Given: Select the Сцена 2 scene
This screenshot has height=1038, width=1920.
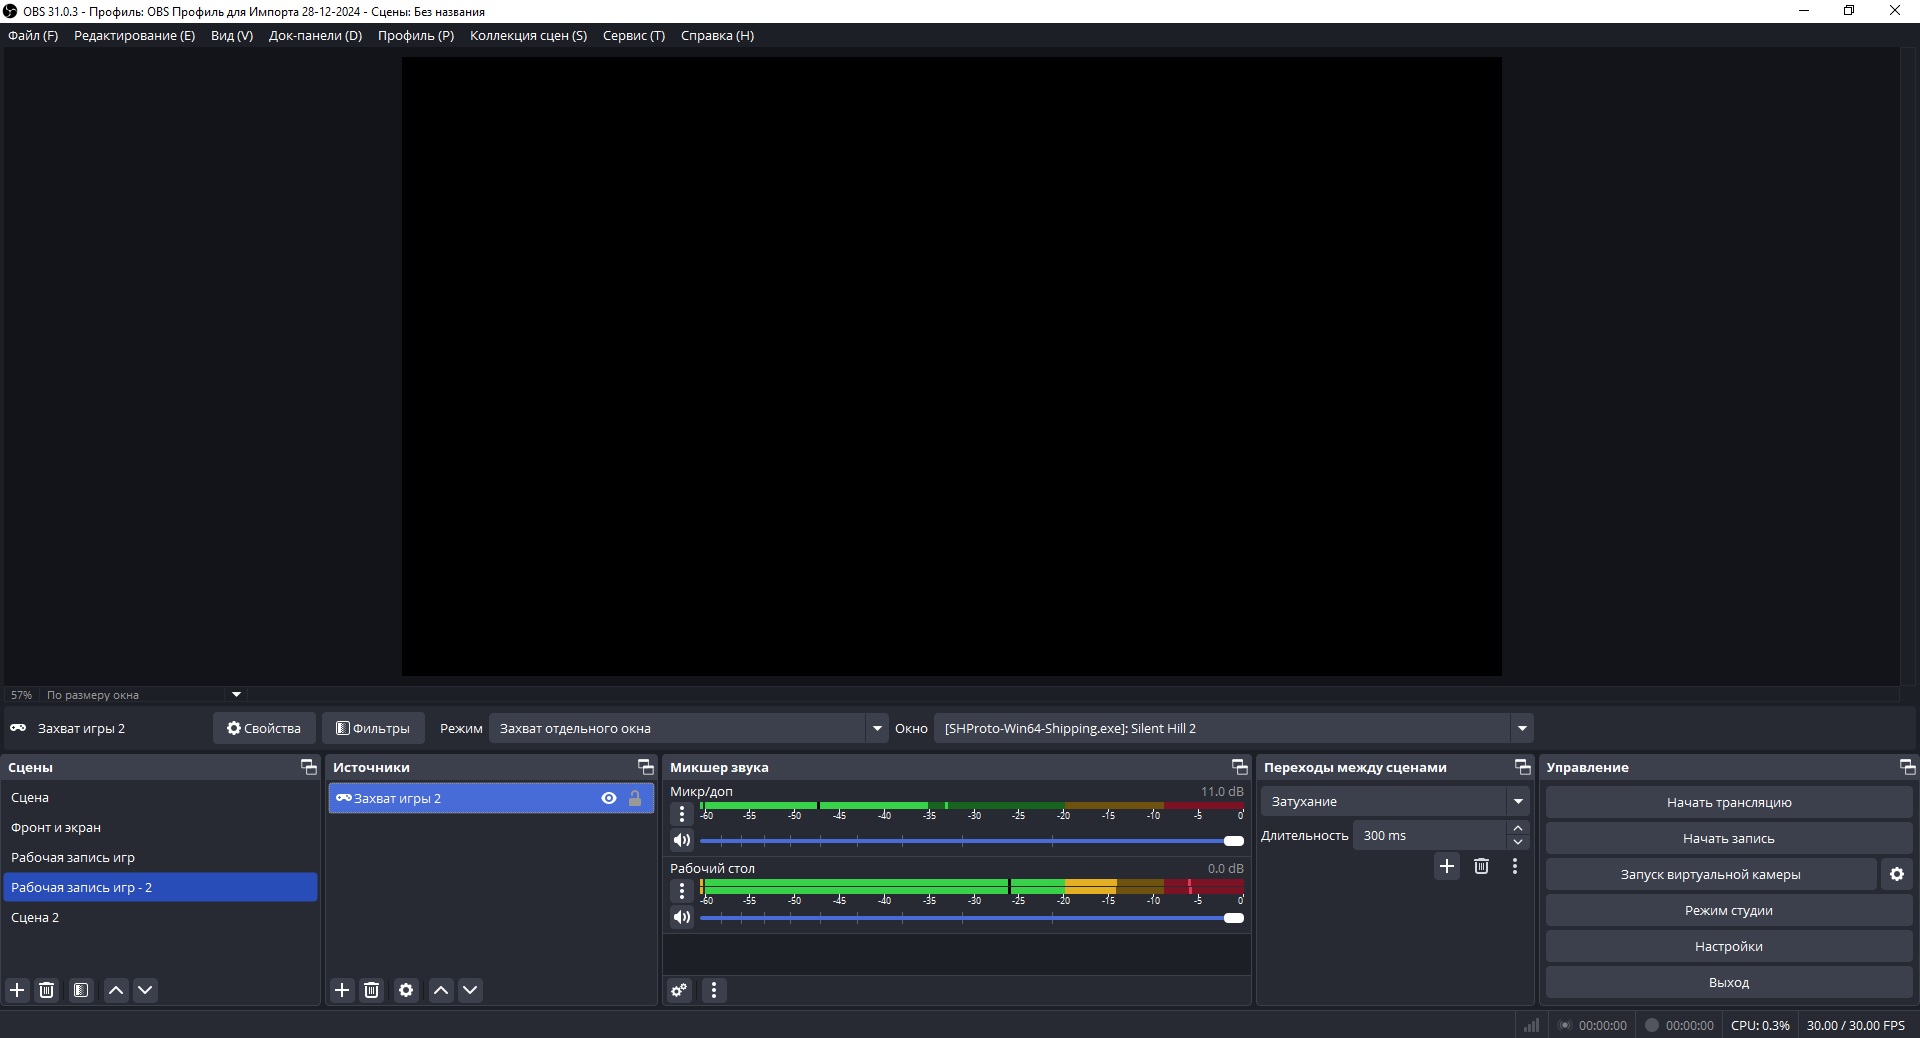Looking at the screenshot, I should tap(160, 917).
